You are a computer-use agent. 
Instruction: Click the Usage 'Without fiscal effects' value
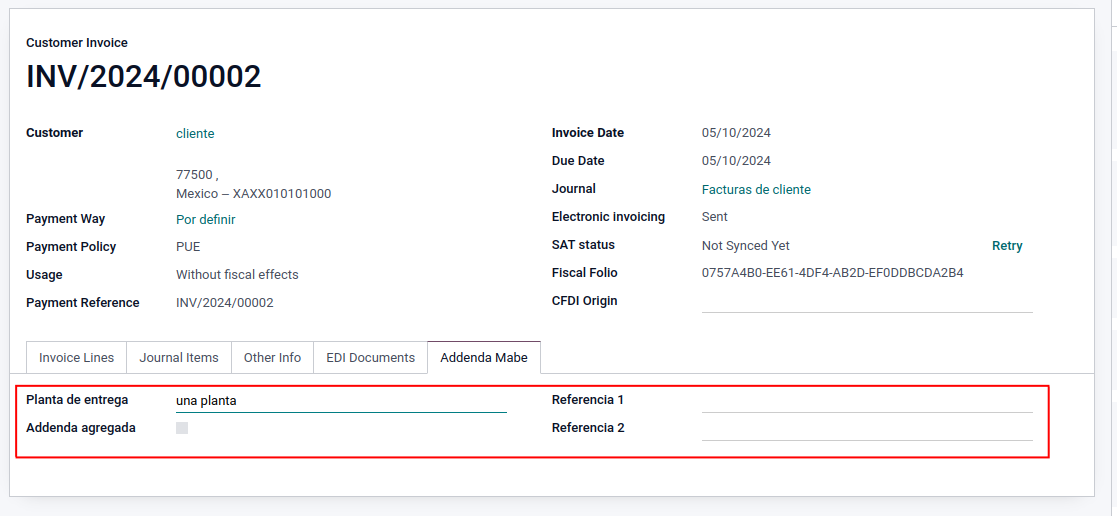(x=237, y=275)
